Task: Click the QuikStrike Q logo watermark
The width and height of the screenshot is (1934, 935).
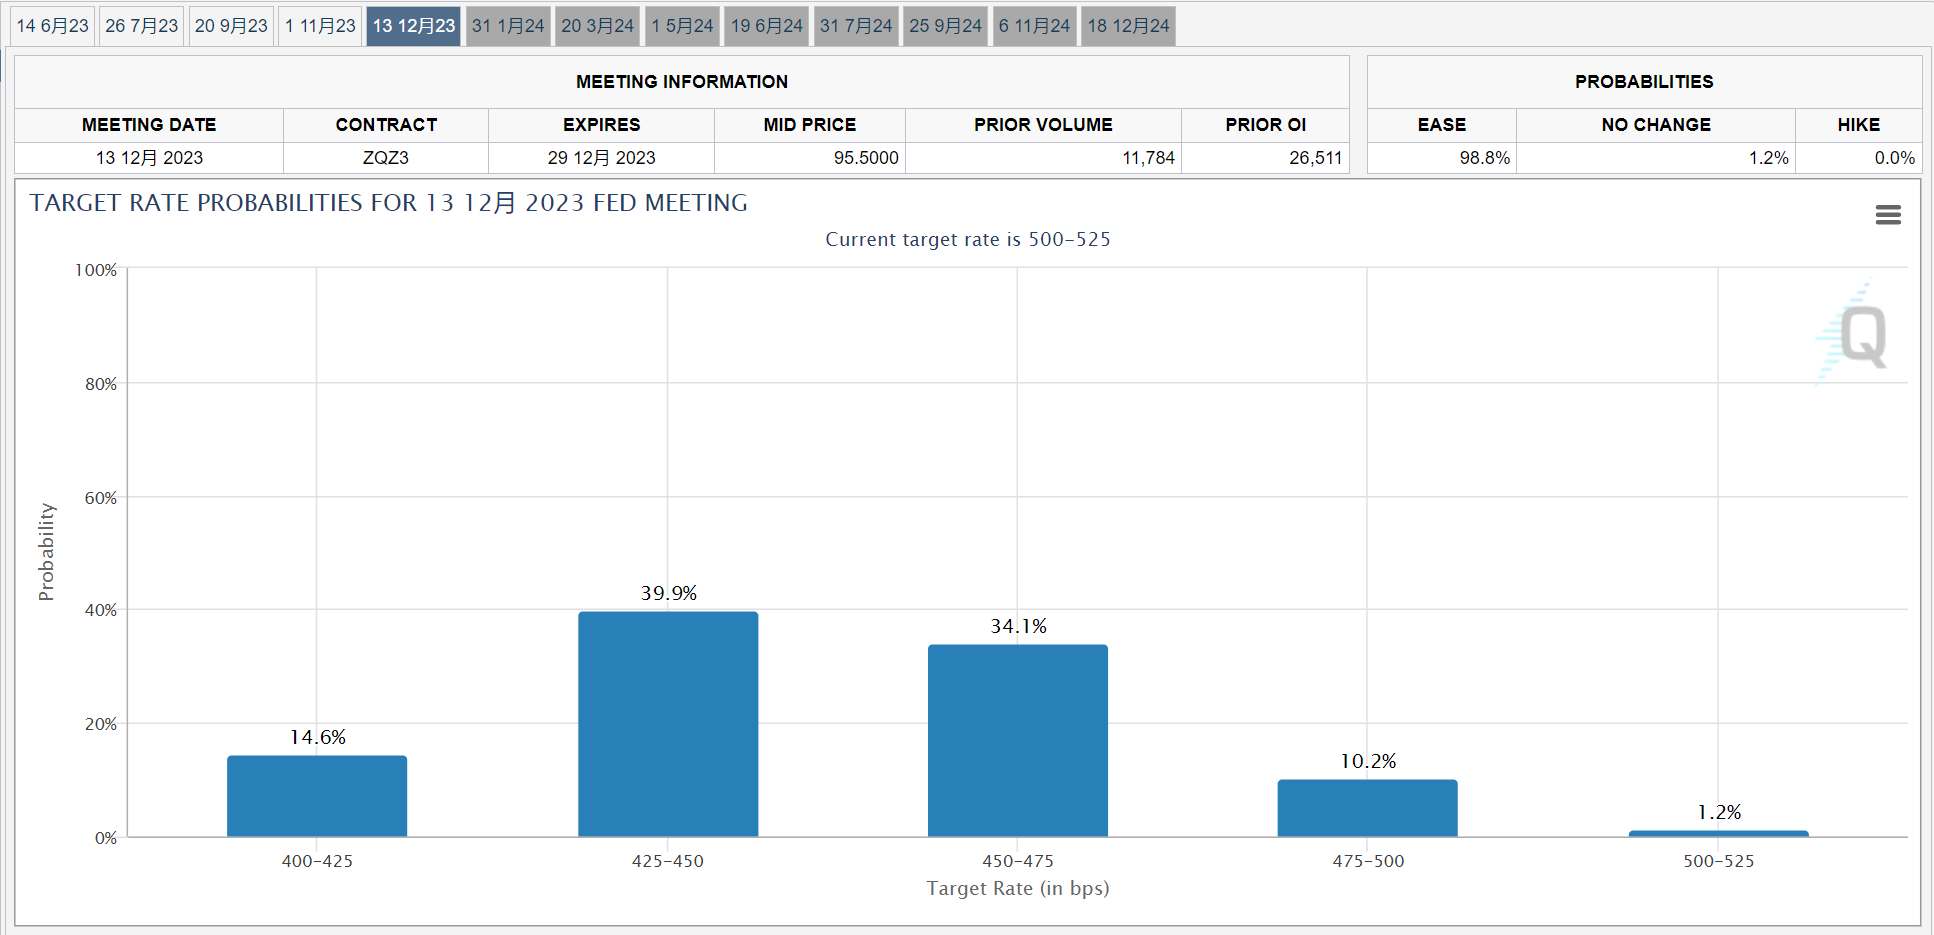Action: 1858,335
